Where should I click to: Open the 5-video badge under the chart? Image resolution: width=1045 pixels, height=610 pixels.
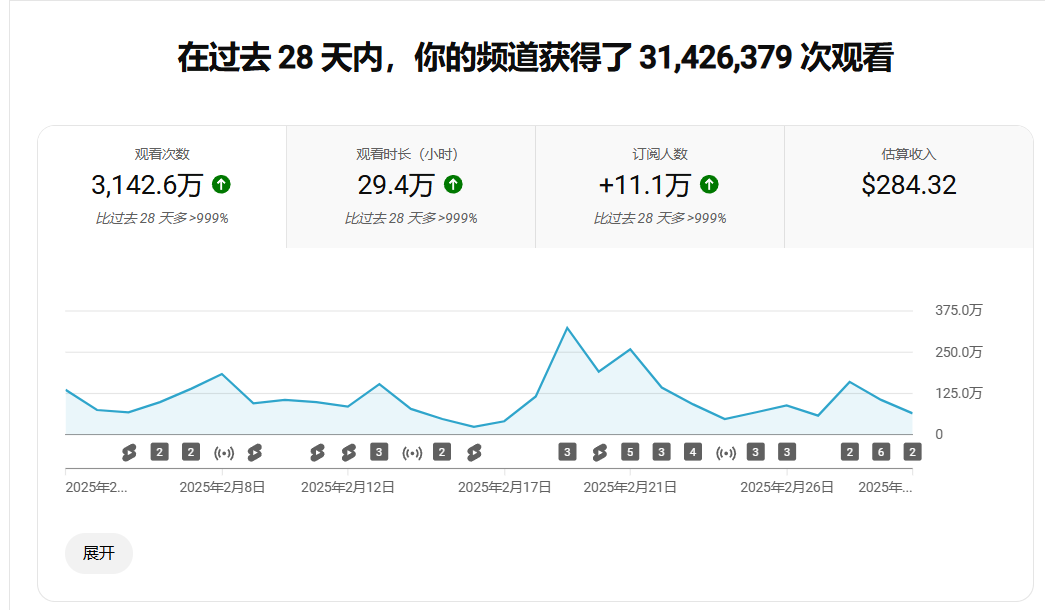[x=630, y=453]
